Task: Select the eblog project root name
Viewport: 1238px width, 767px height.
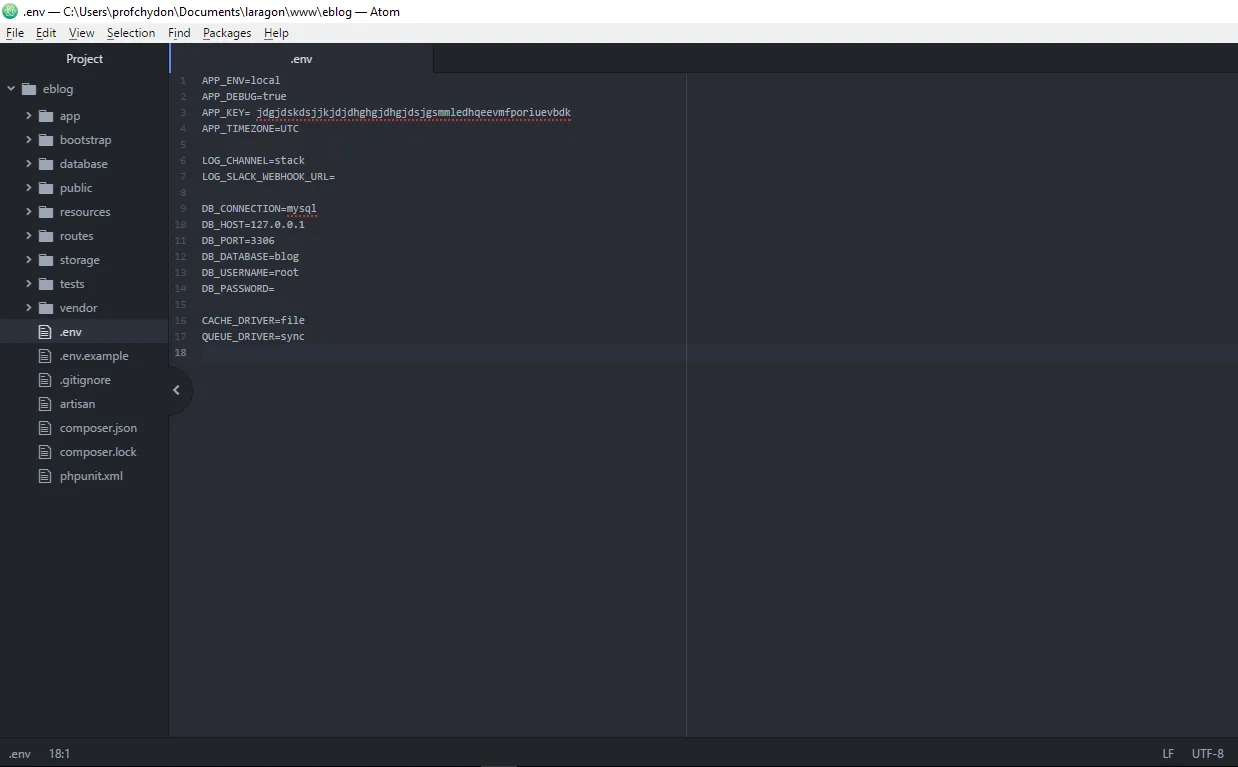Action: (x=58, y=89)
